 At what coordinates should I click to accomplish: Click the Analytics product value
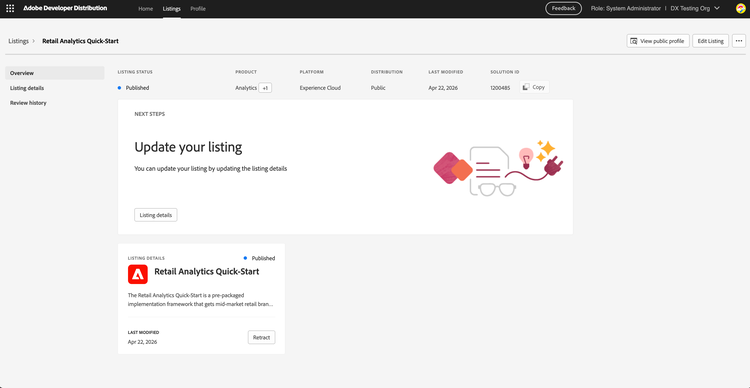point(246,88)
